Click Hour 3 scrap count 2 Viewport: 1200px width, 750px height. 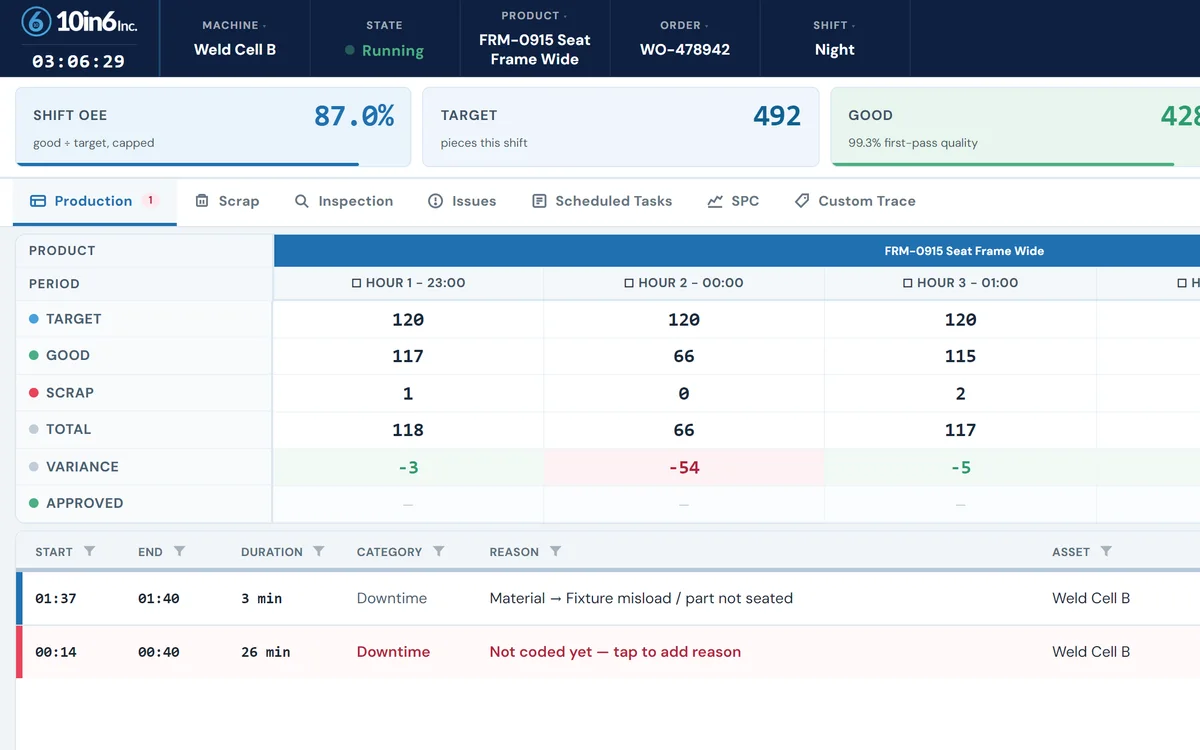click(x=961, y=394)
